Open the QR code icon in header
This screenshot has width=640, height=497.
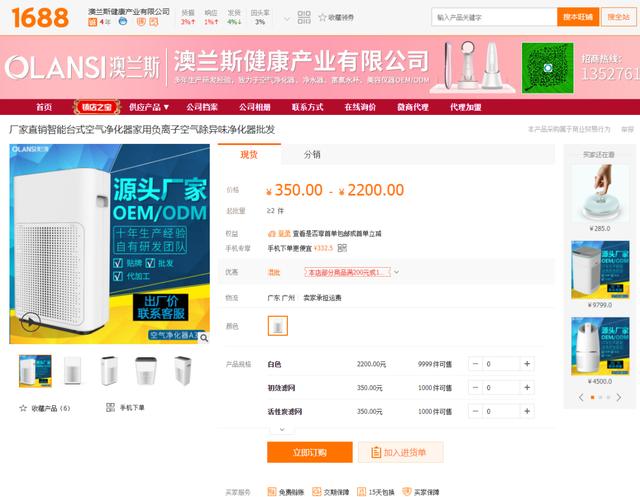click(304, 17)
